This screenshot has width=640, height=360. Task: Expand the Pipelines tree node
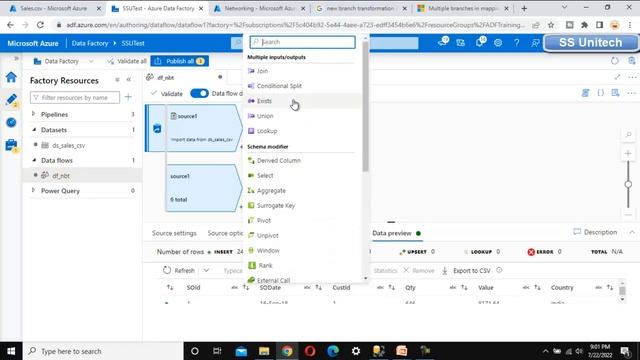point(33,114)
